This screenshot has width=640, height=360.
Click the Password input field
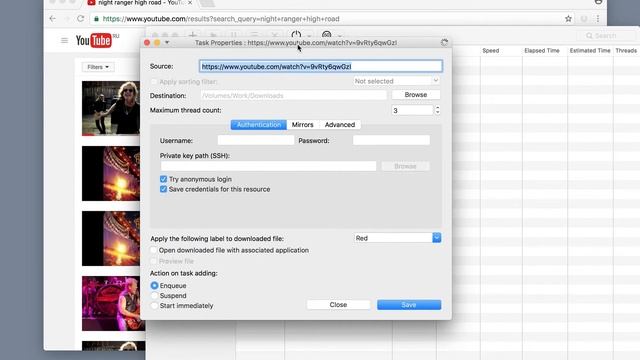pyautogui.click(x=391, y=140)
